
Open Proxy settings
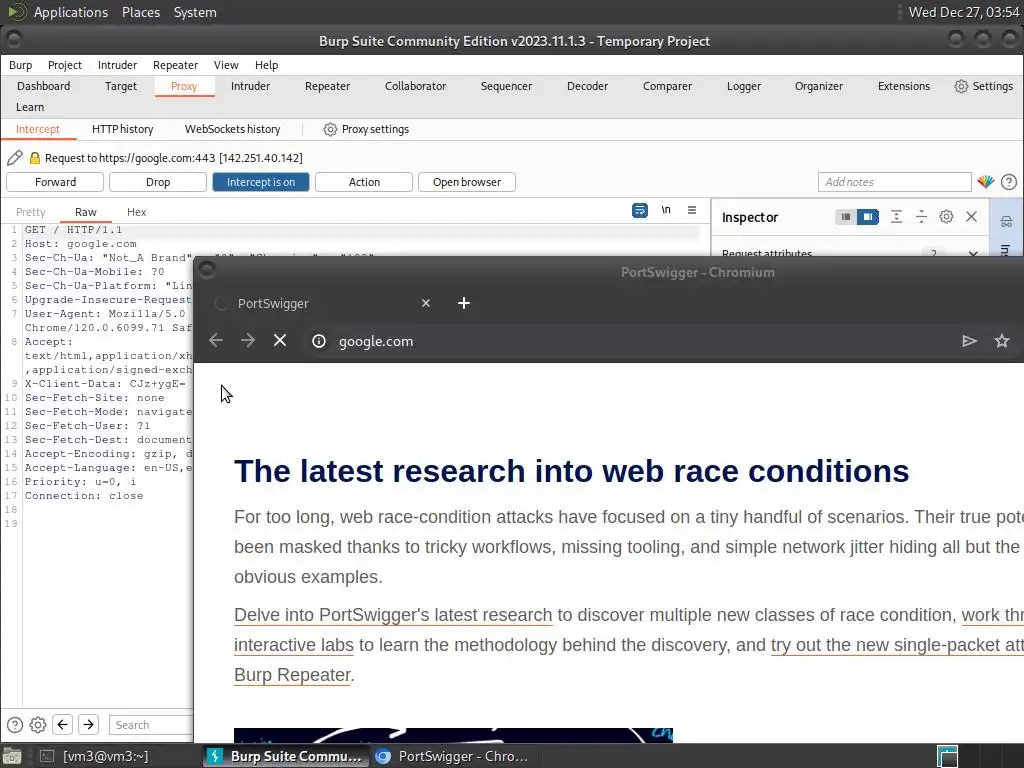[366, 129]
